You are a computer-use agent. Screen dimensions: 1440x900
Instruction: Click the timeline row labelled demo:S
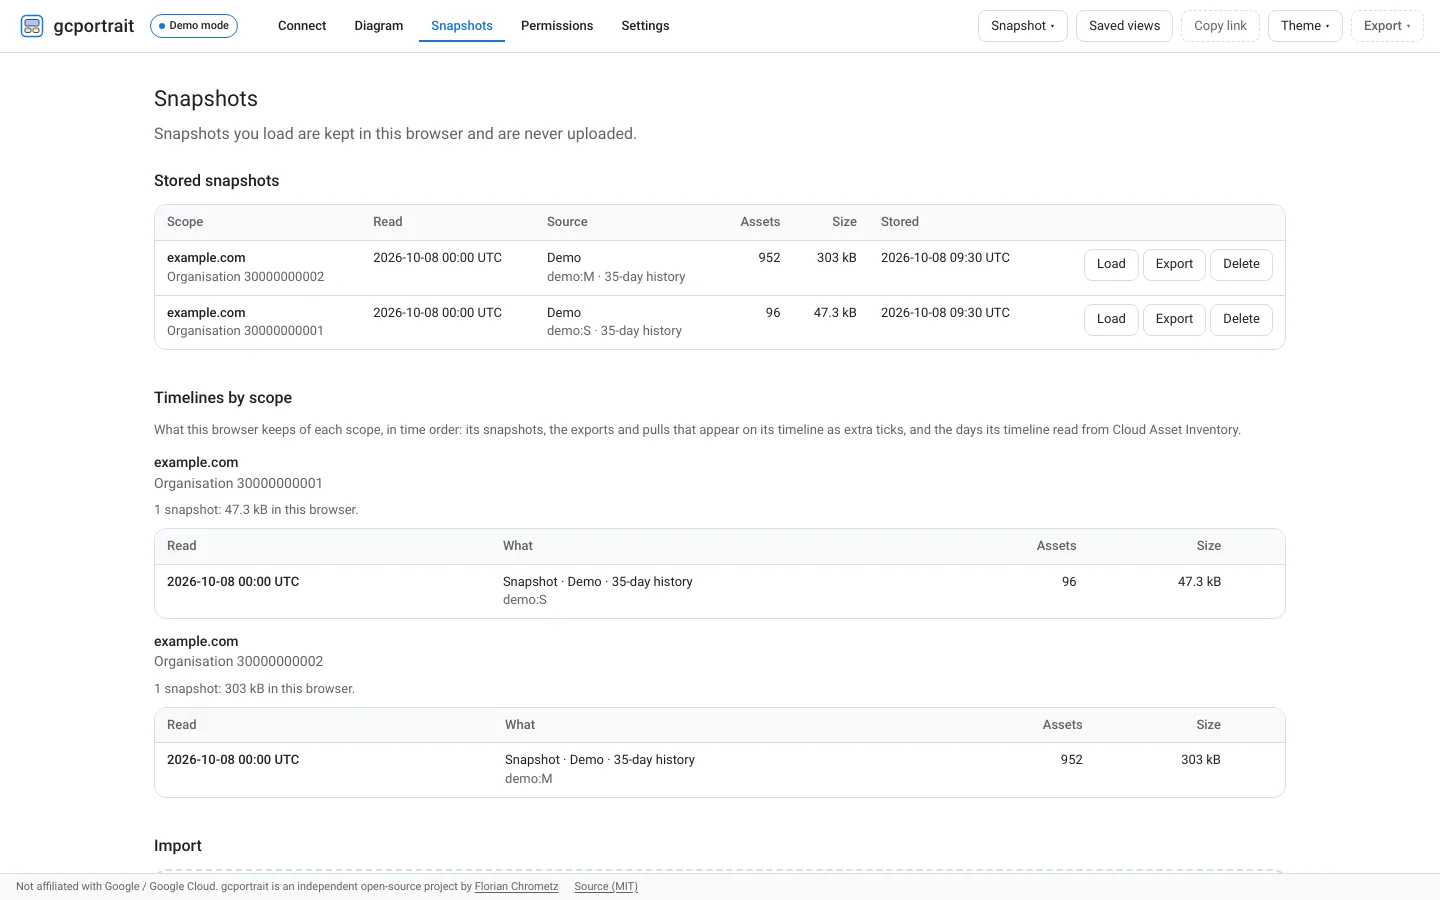[x=720, y=591]
